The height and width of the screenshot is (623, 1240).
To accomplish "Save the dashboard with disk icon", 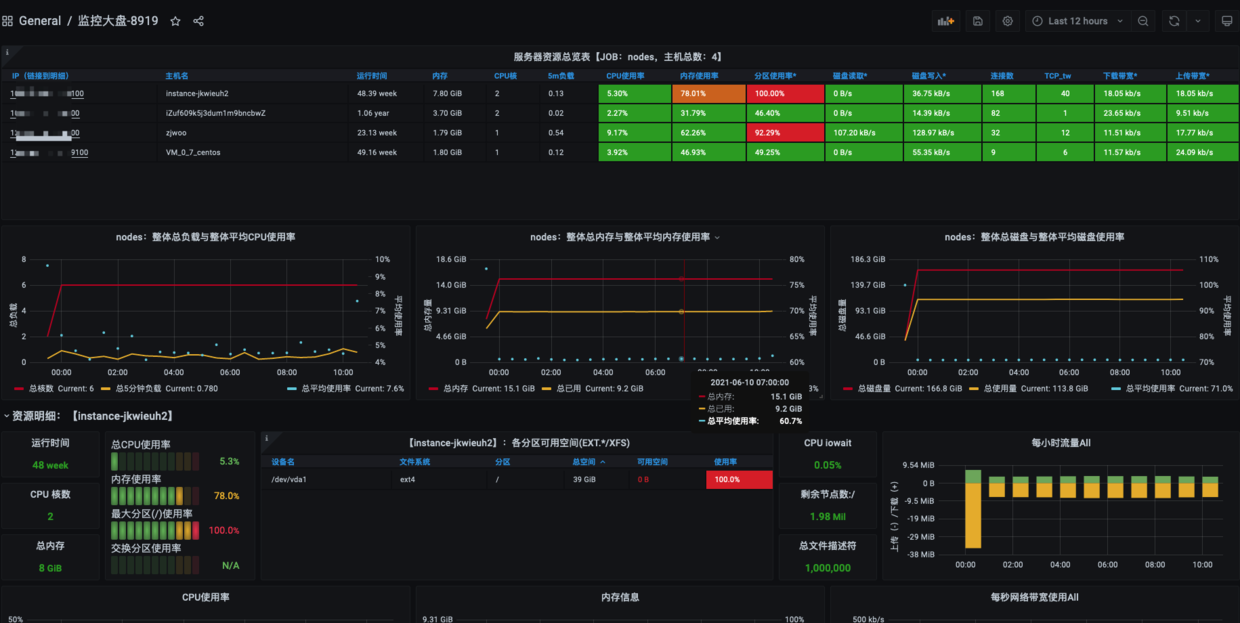I will click(977, 21).
